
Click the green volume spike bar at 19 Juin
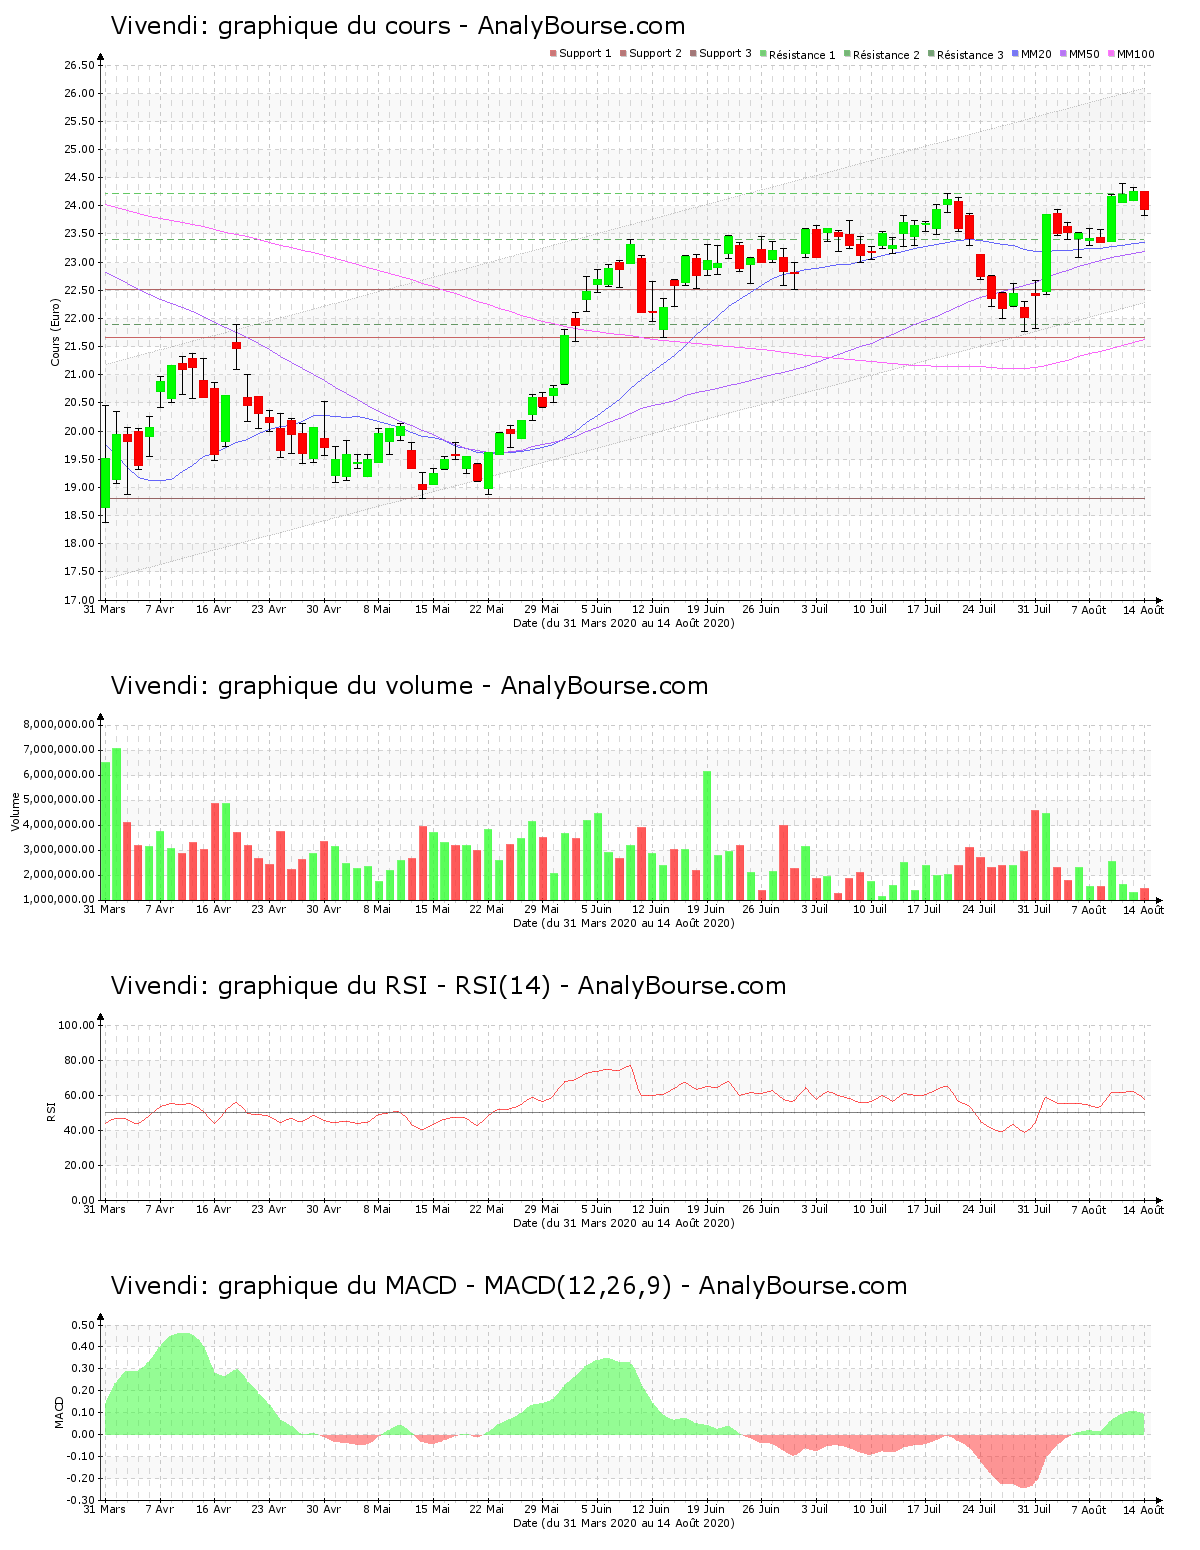tap(707, 836)
